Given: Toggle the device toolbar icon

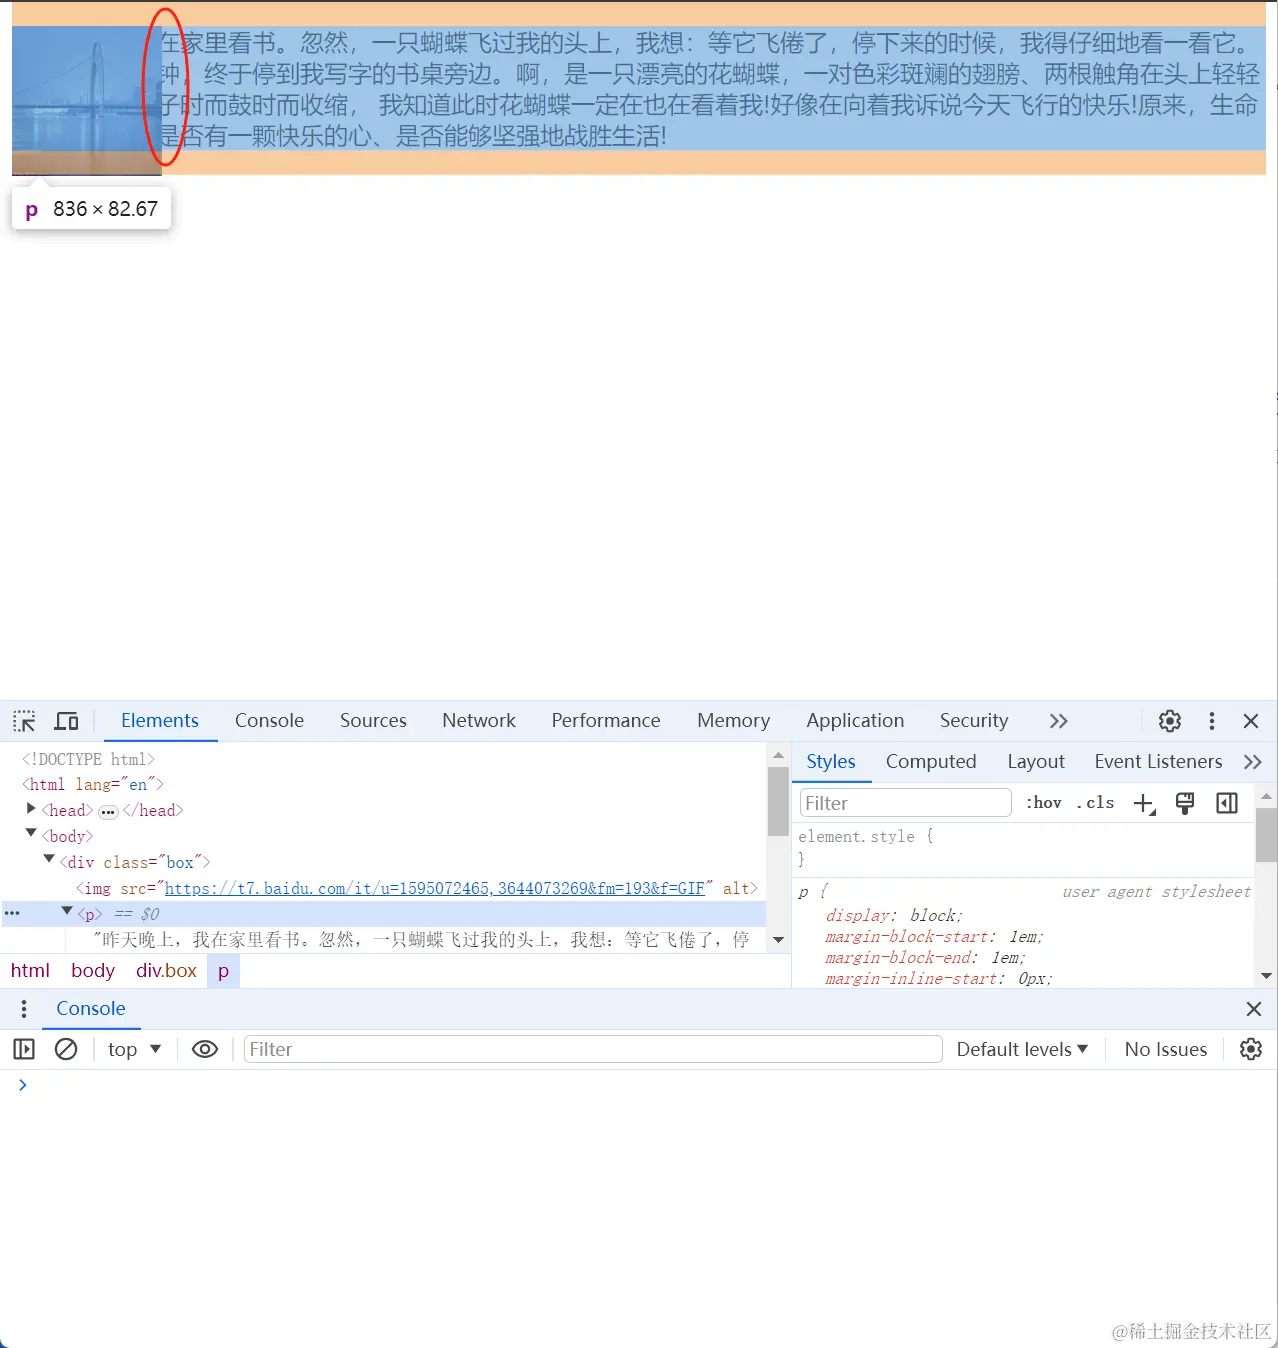Looking at the screenshot, I should (67, 721).
